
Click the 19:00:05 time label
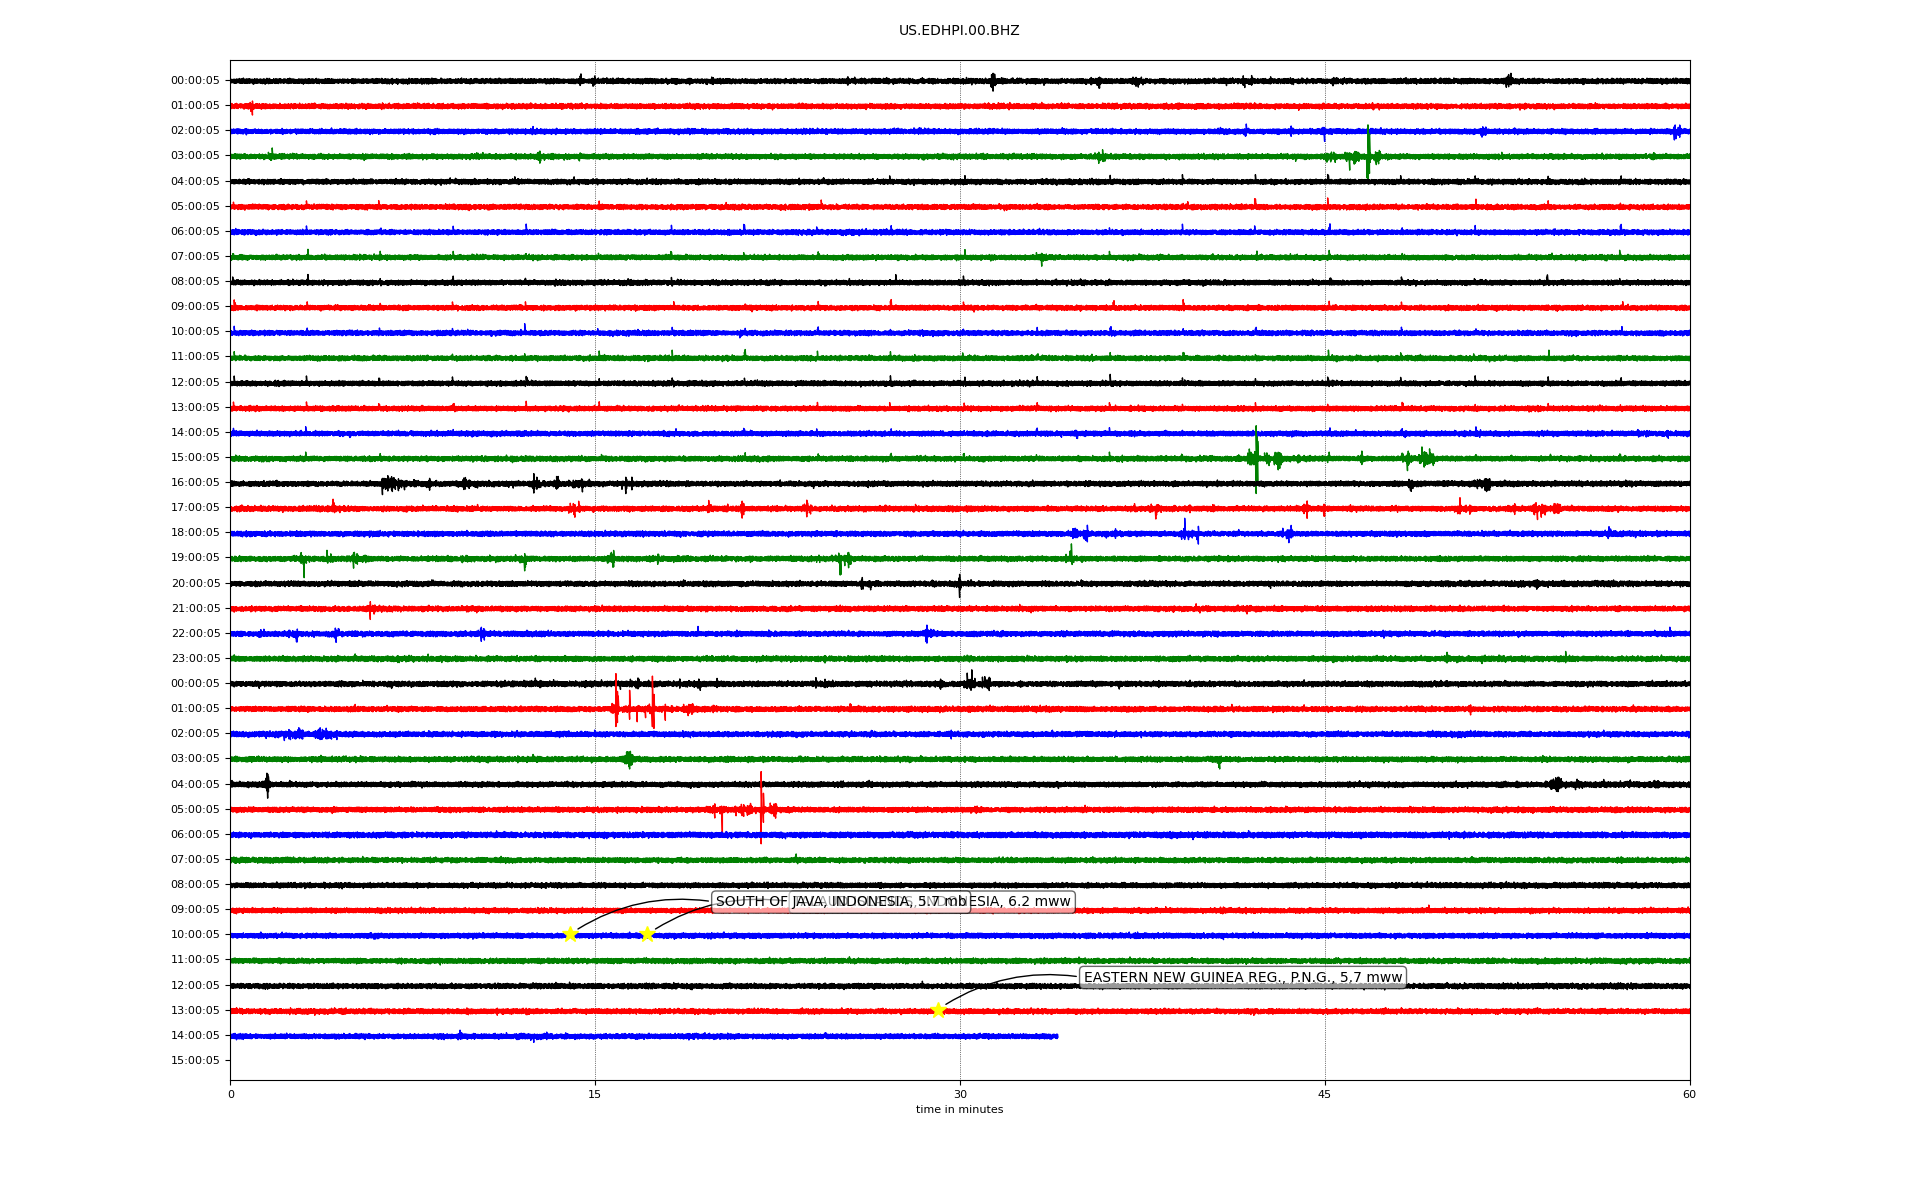coord(195,557)
